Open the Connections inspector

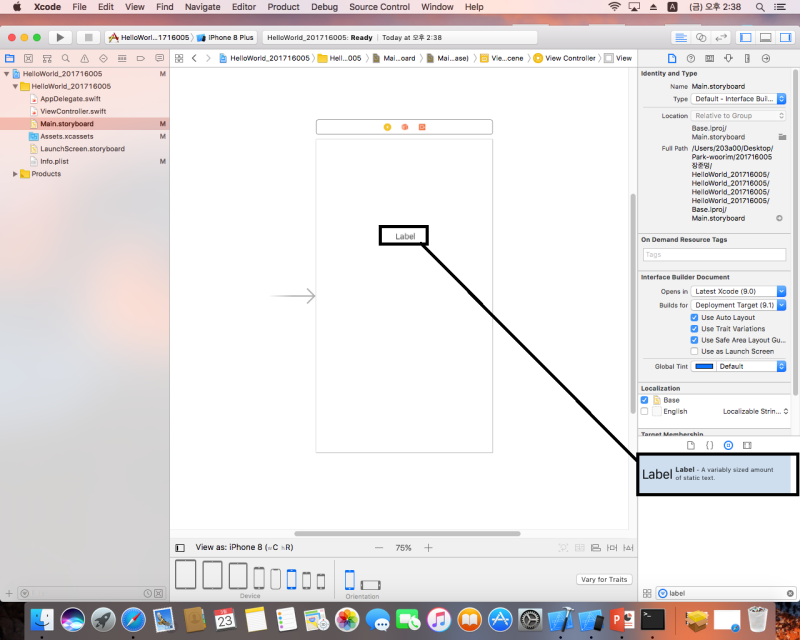coord(766,58)
